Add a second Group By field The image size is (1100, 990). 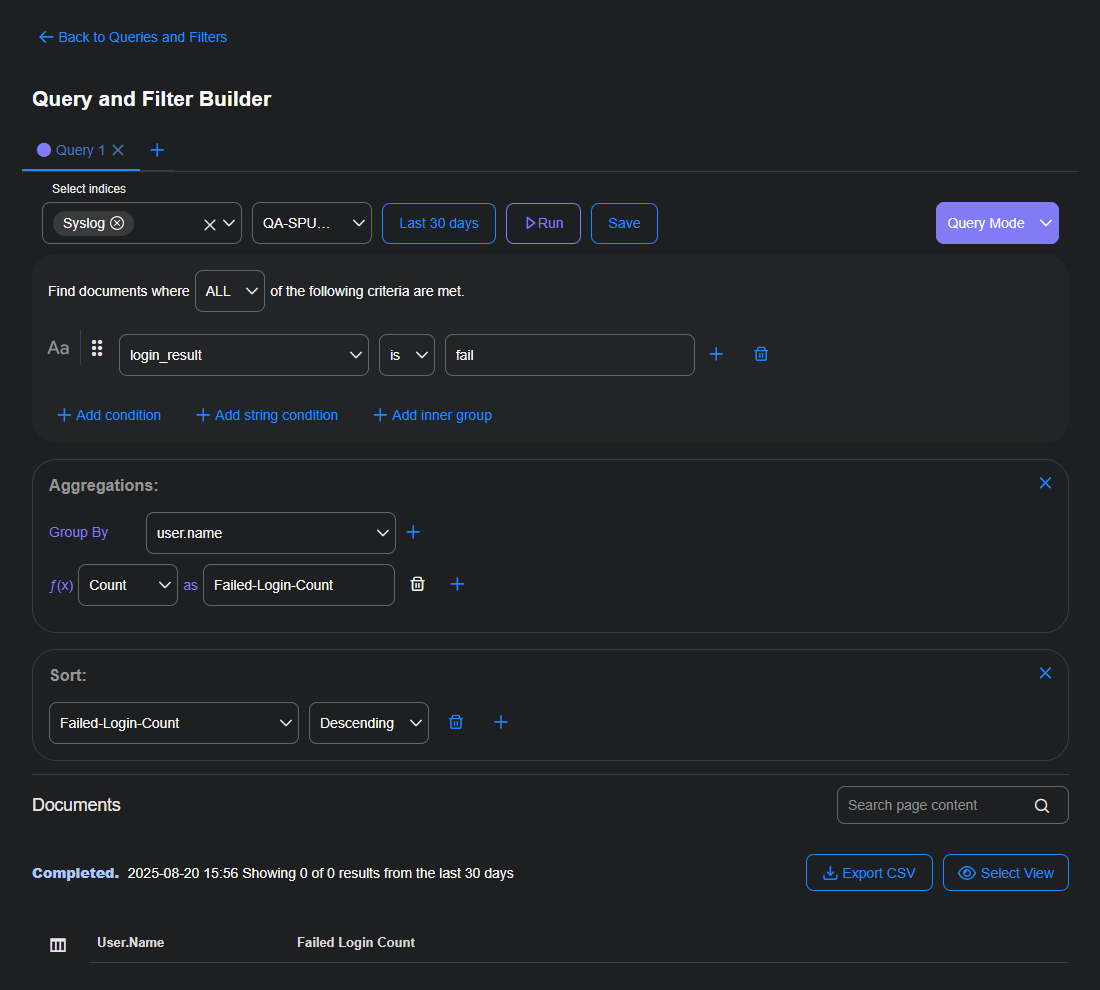413,532
